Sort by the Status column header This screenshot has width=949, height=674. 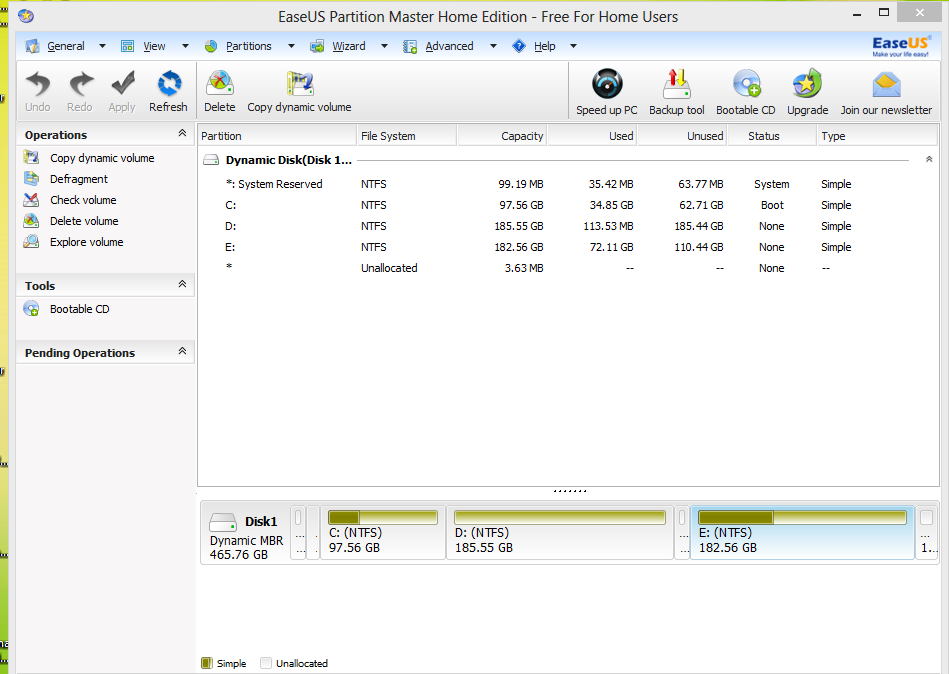pos(772,136)
